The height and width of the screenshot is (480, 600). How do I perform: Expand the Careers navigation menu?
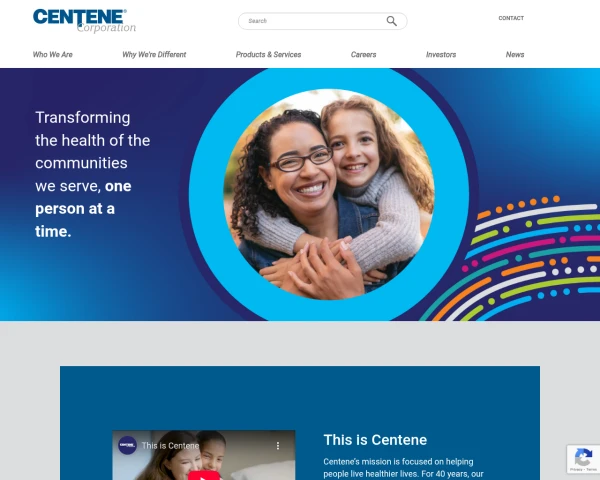pos(364,54)
